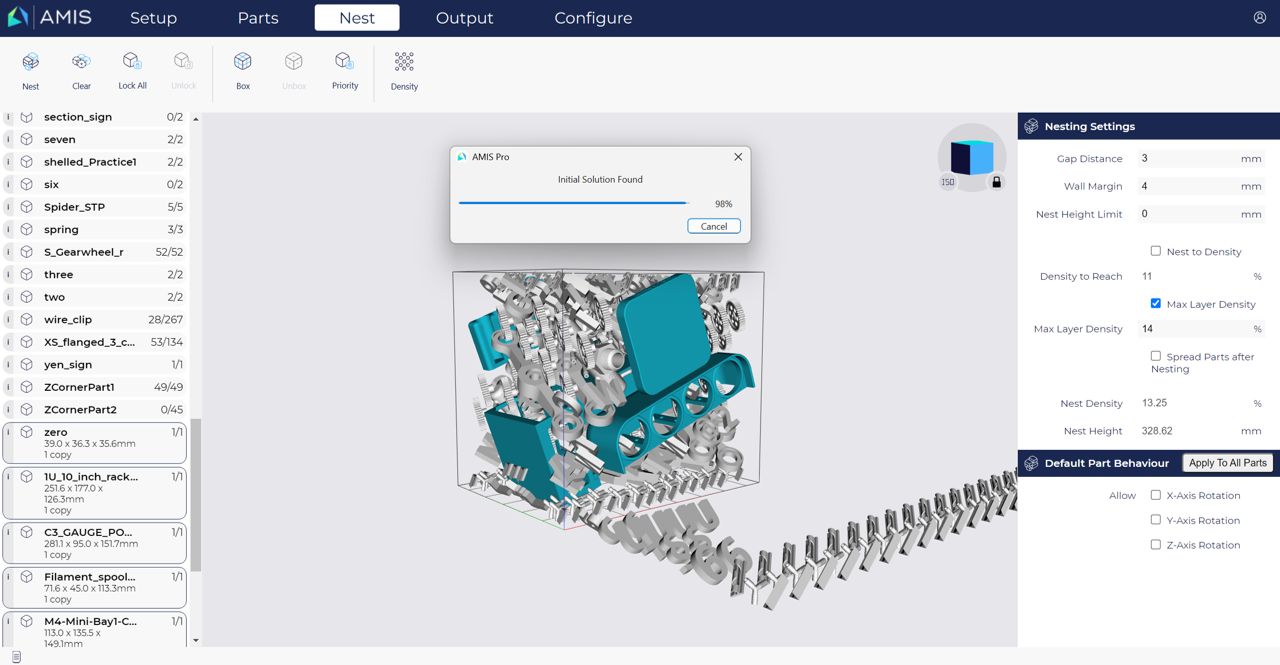Click the cube icon beside S_Gearwheel_r
Screen dimensions: 1280x665
pyautogui.click(x=27, y=252)
